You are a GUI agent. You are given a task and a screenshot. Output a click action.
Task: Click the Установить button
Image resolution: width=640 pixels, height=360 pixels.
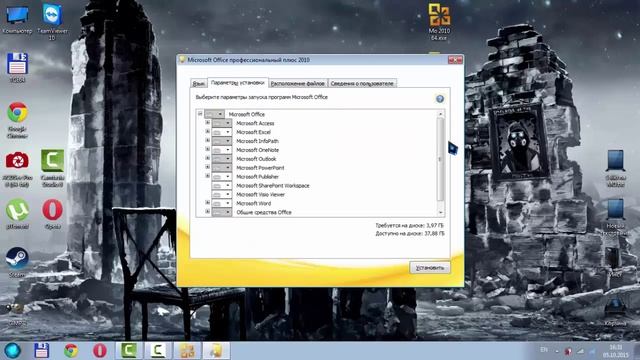pyautogui.click(x=430, y=268)
